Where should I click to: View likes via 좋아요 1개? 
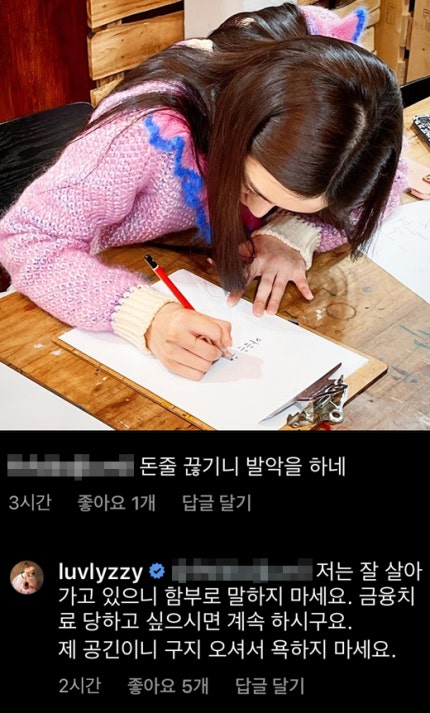pyautogui.click(x=116, y=503)
